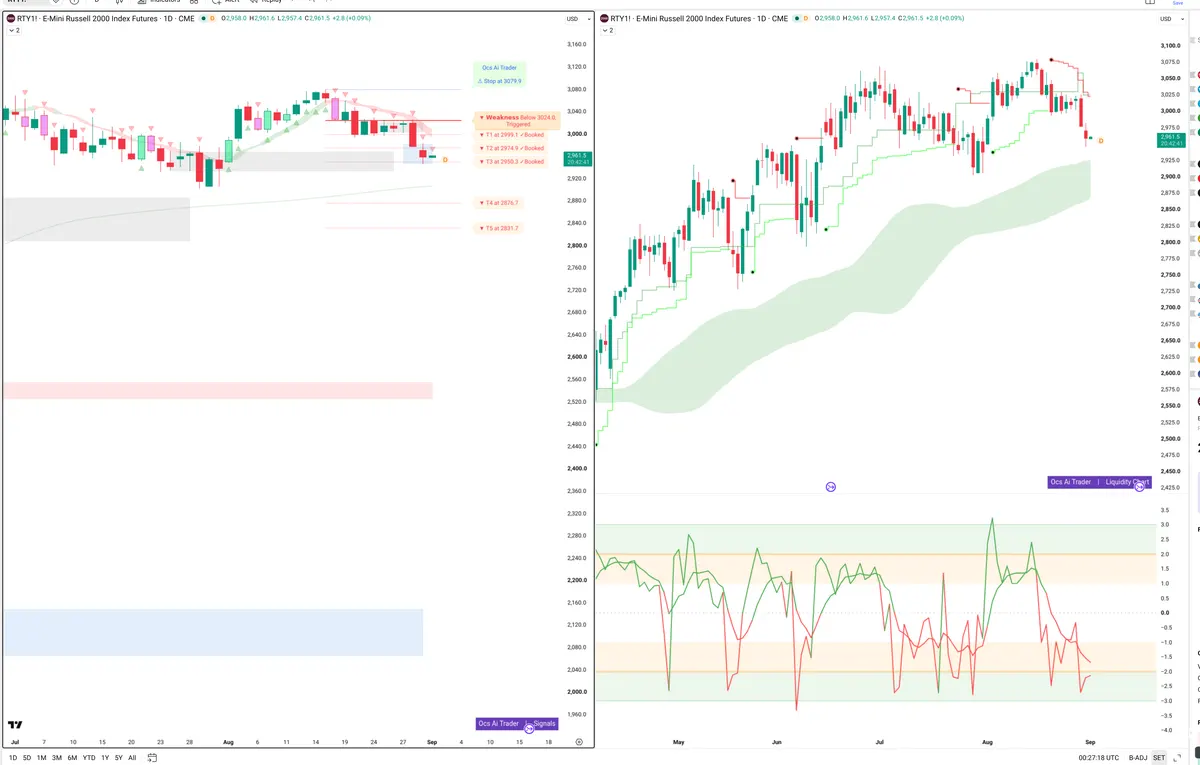Click the 'Stop at 3079.9' label

[499, 81]
